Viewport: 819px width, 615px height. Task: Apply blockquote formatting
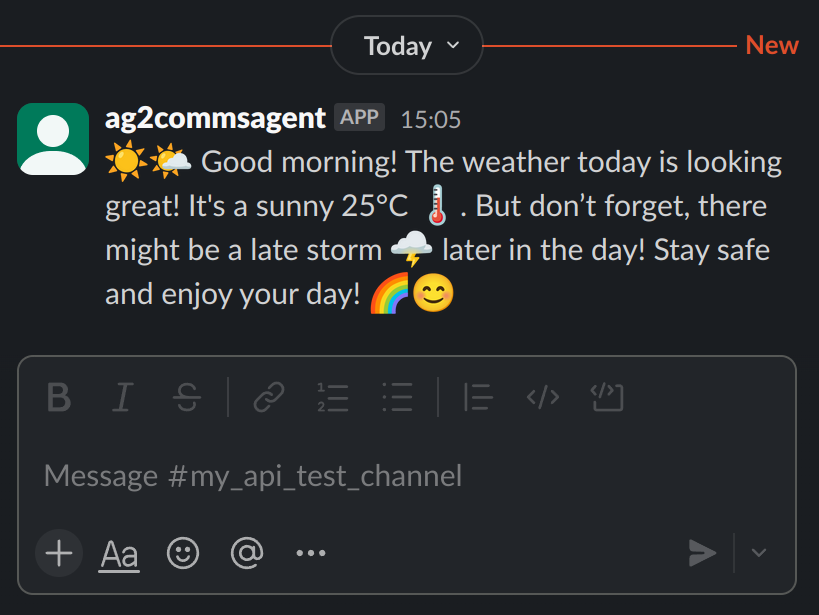coord(478,398)
